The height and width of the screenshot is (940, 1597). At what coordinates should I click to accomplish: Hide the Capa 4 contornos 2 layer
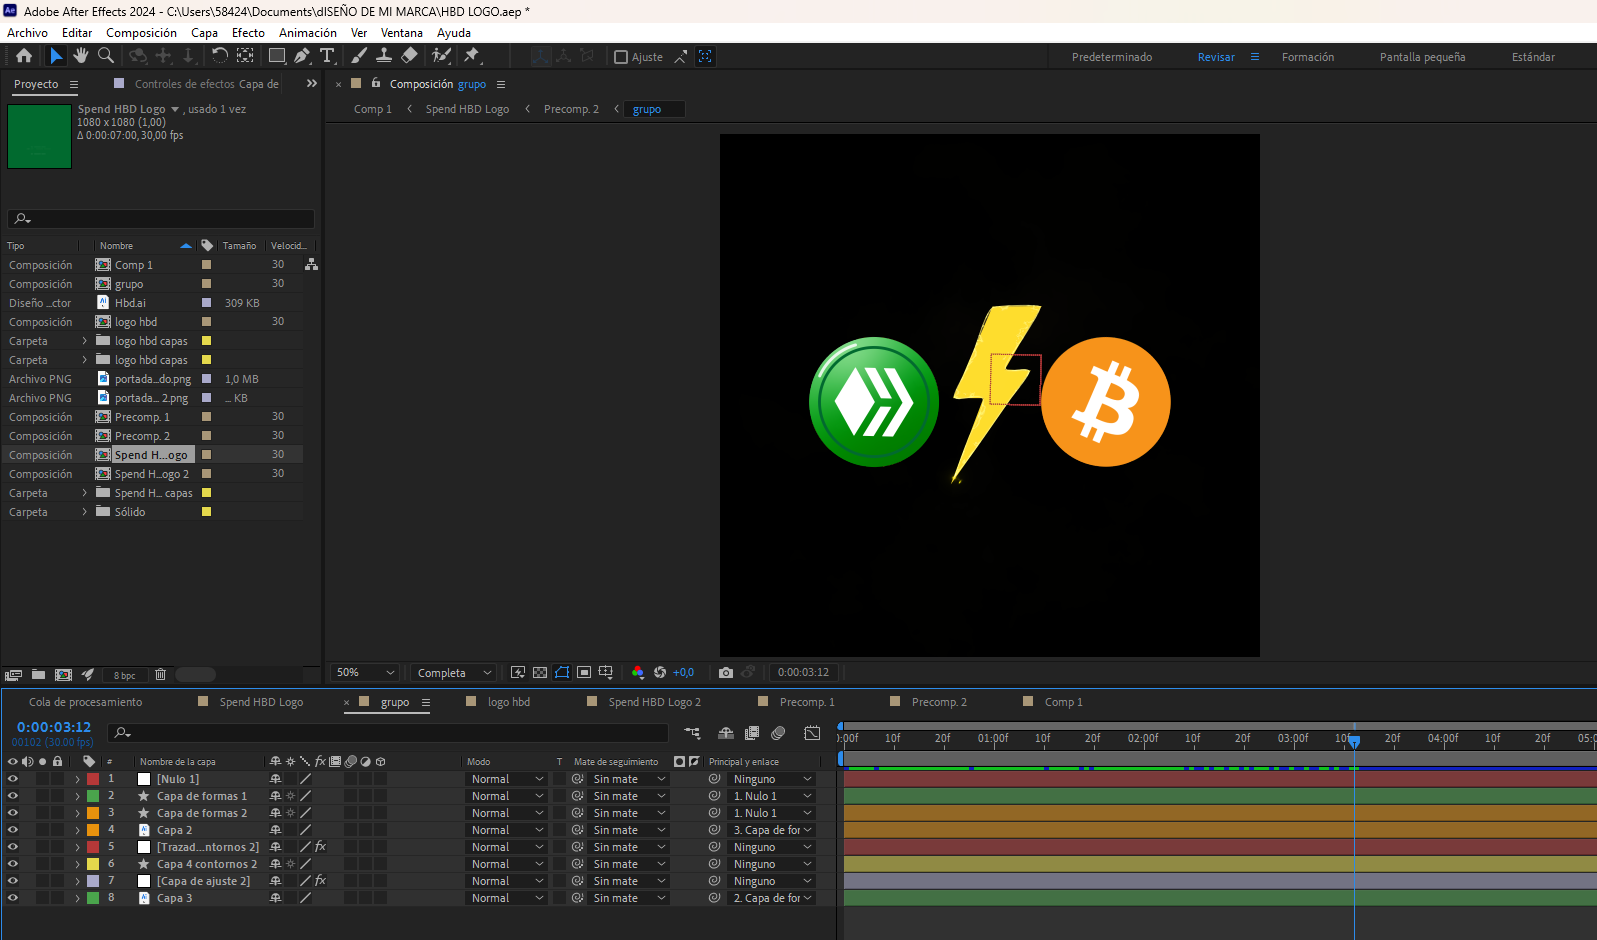pos(13,864)
